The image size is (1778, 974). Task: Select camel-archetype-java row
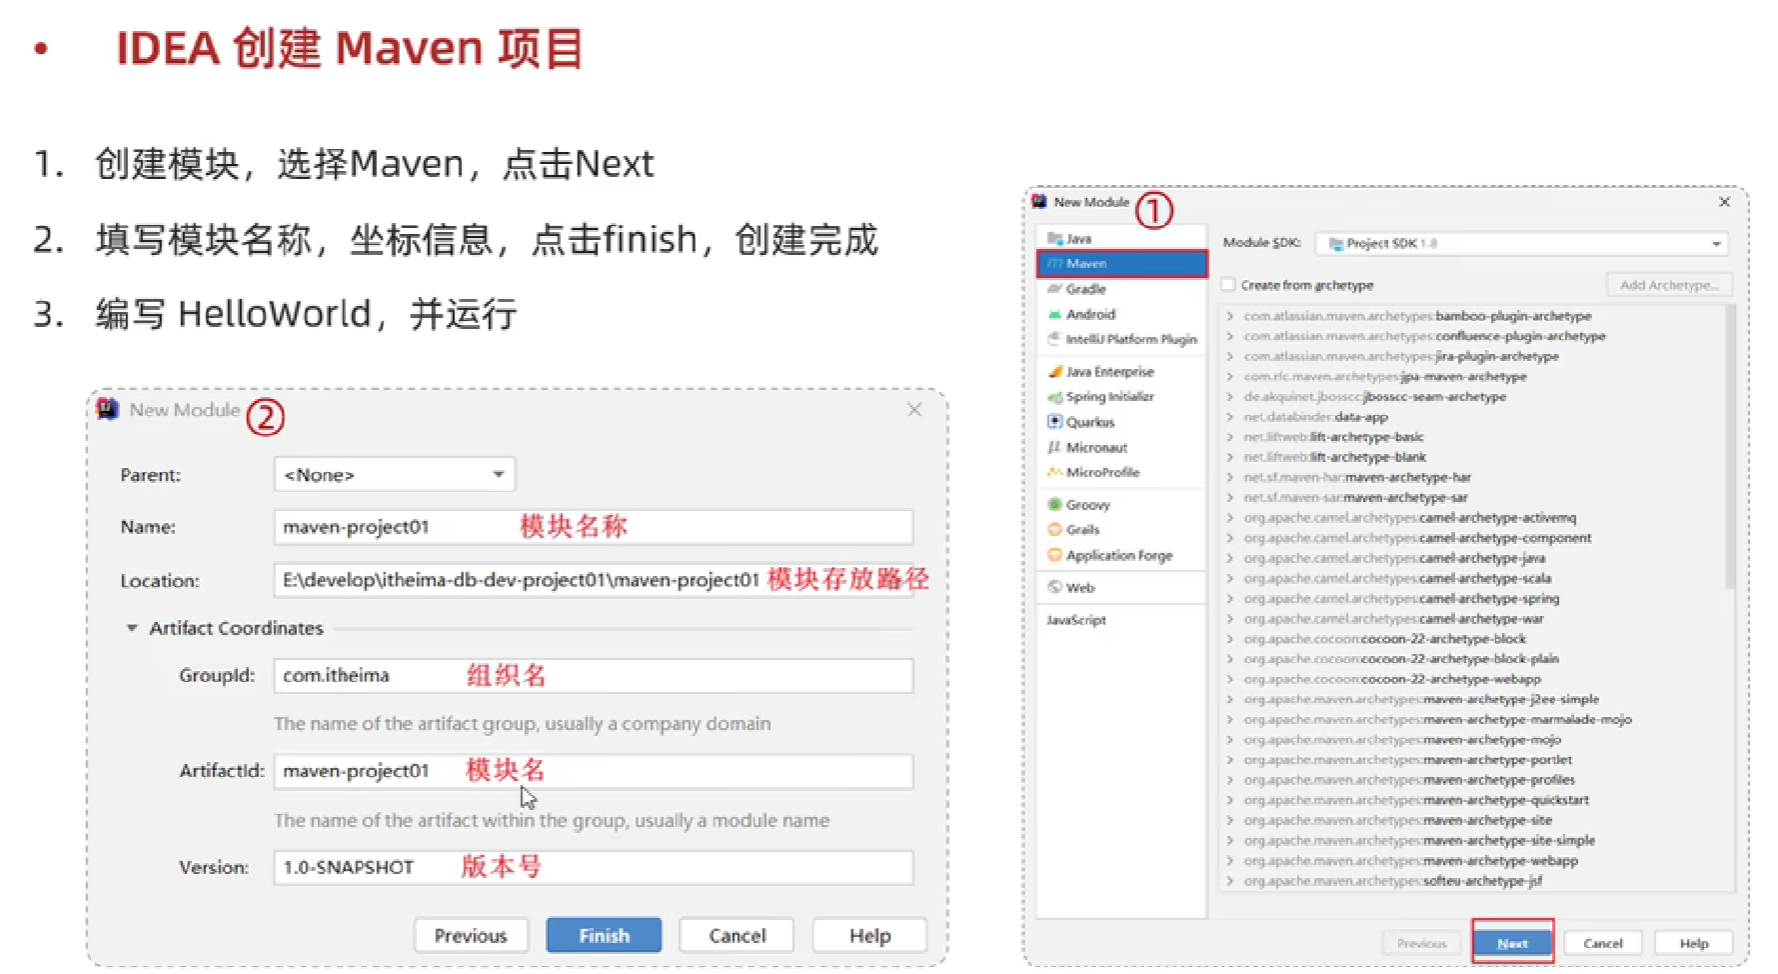pos(1470,558)
